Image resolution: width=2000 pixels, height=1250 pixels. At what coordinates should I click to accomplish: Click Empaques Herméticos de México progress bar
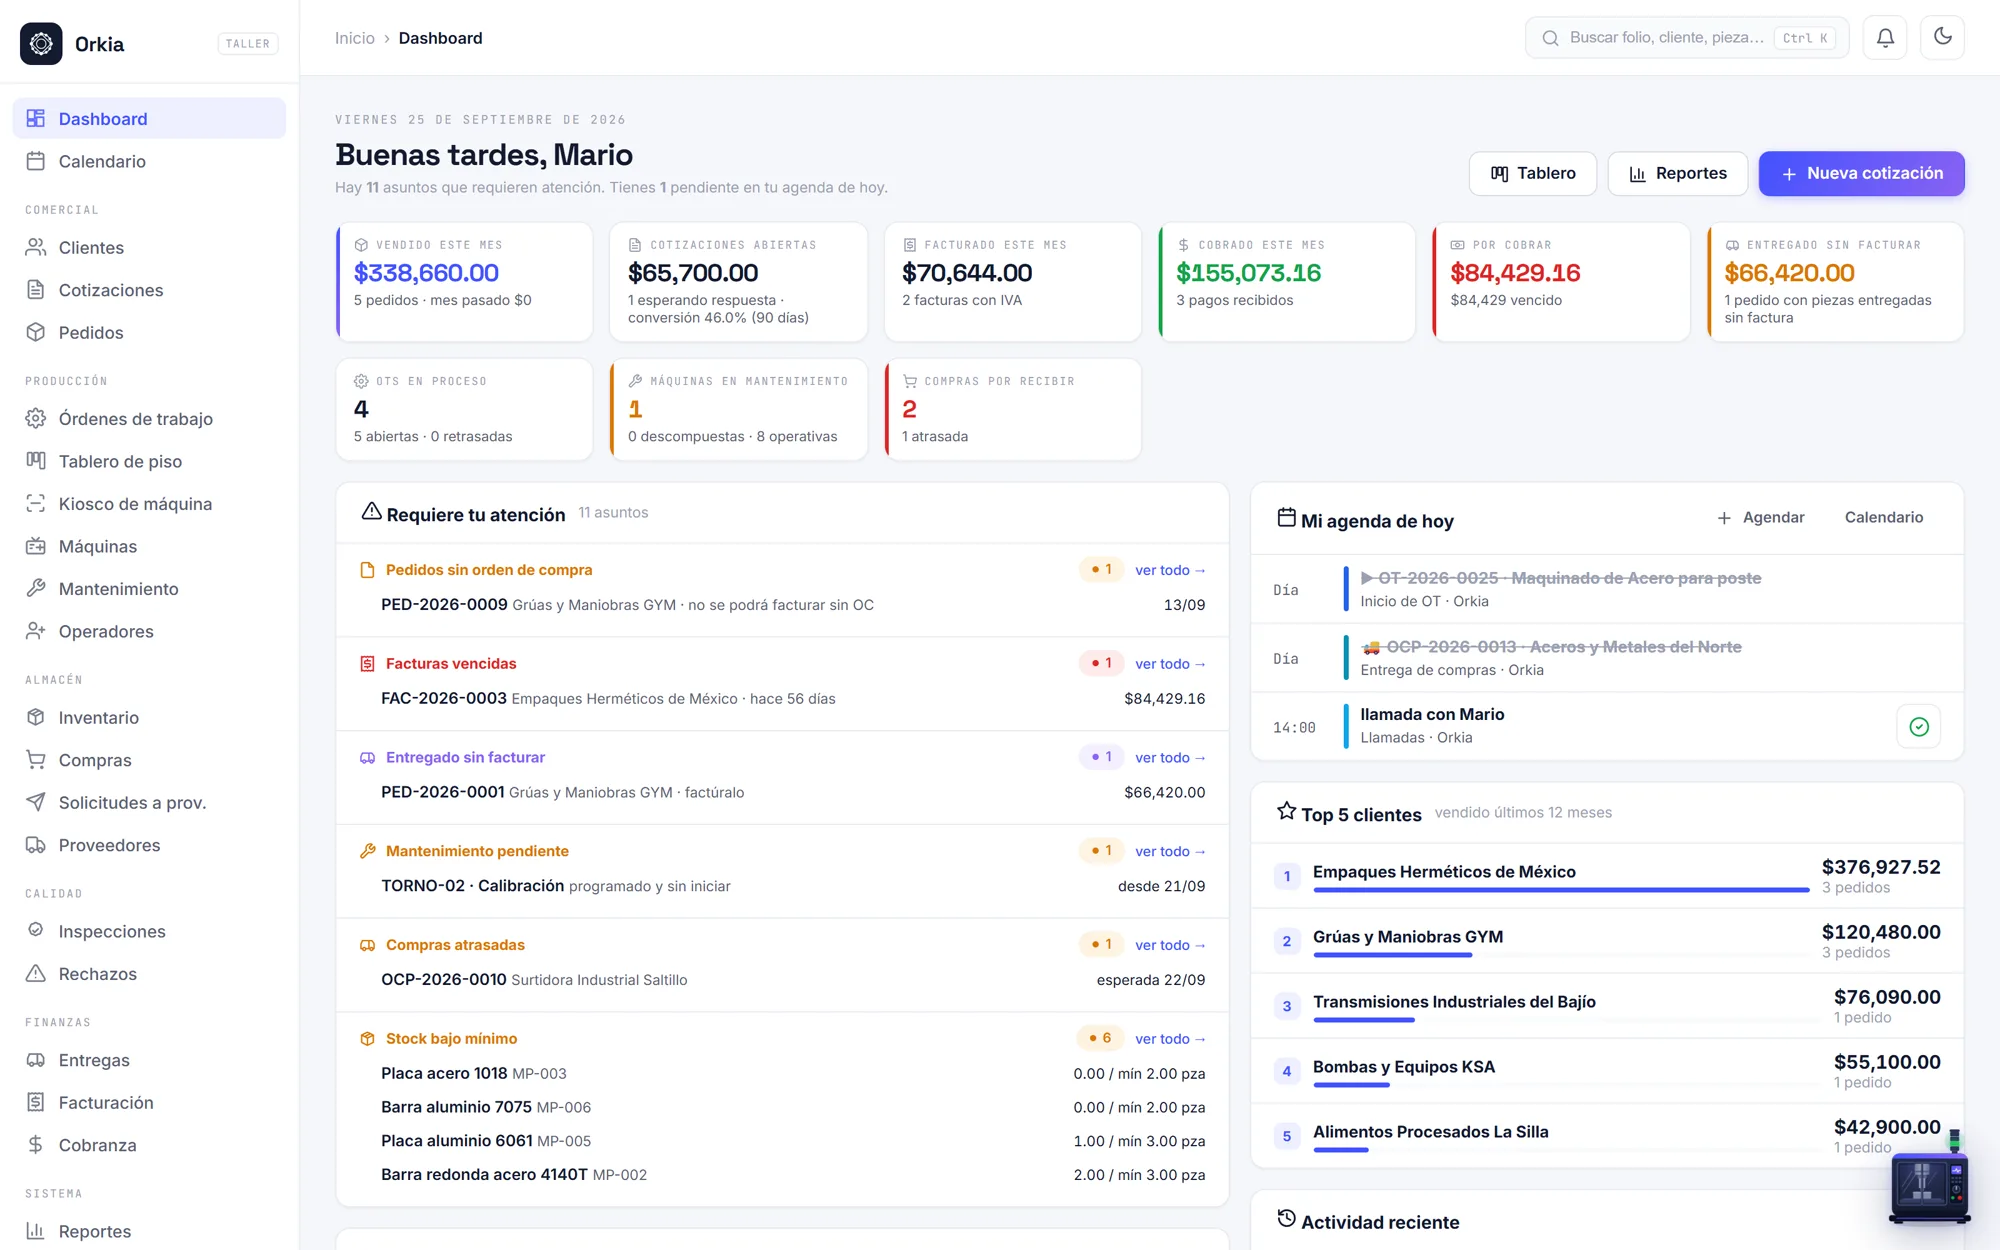tap(1561, 889)
